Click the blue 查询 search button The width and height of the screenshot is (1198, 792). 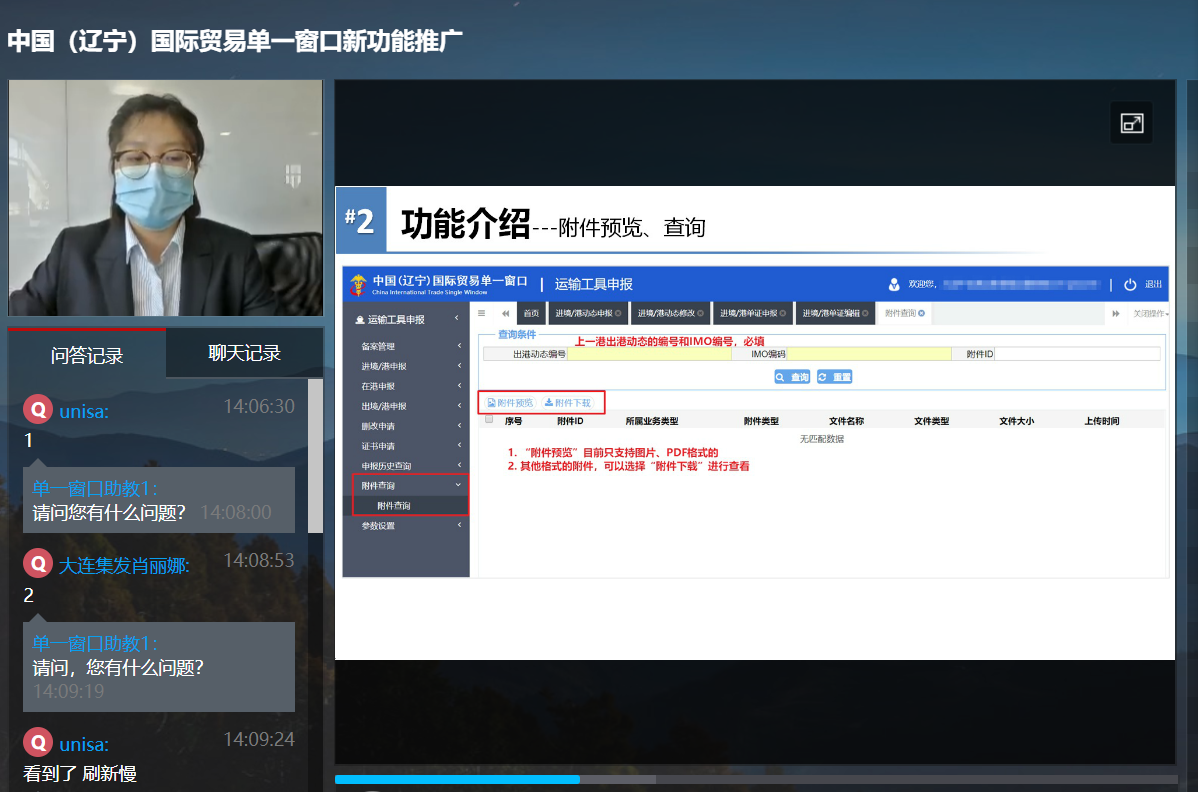[x=792, y=377]
